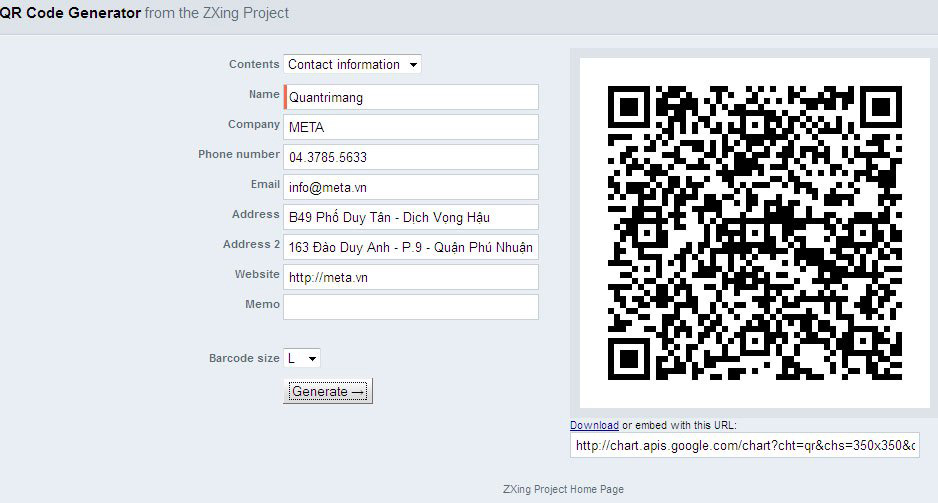Click the Email field with info@meta.vn
938x503 pixels.
(x=411, y=187)
